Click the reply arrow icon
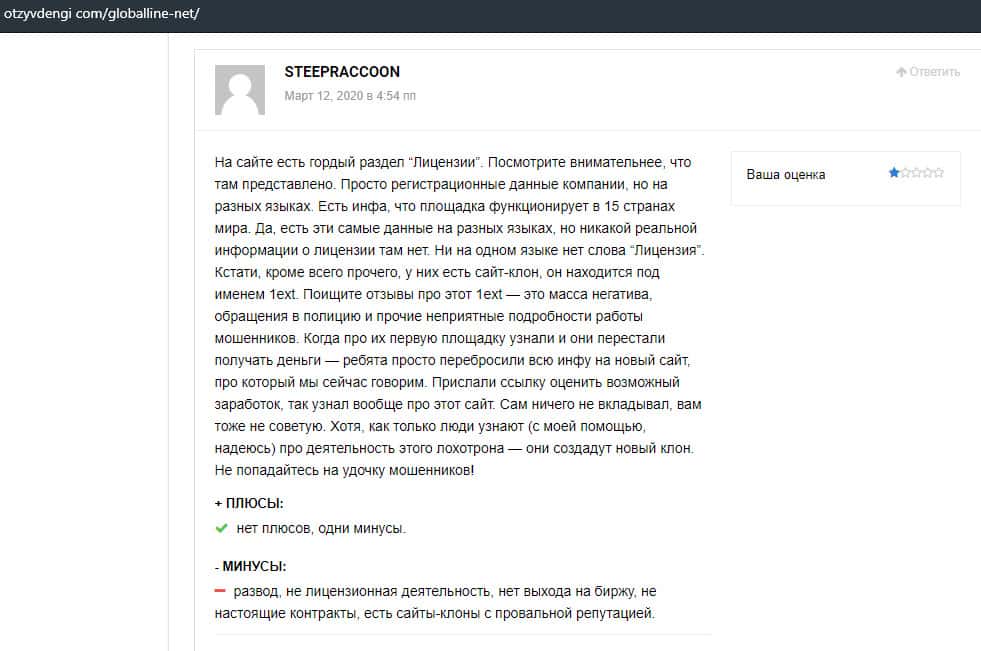This screenshot has height=651, width=981. 901,72
